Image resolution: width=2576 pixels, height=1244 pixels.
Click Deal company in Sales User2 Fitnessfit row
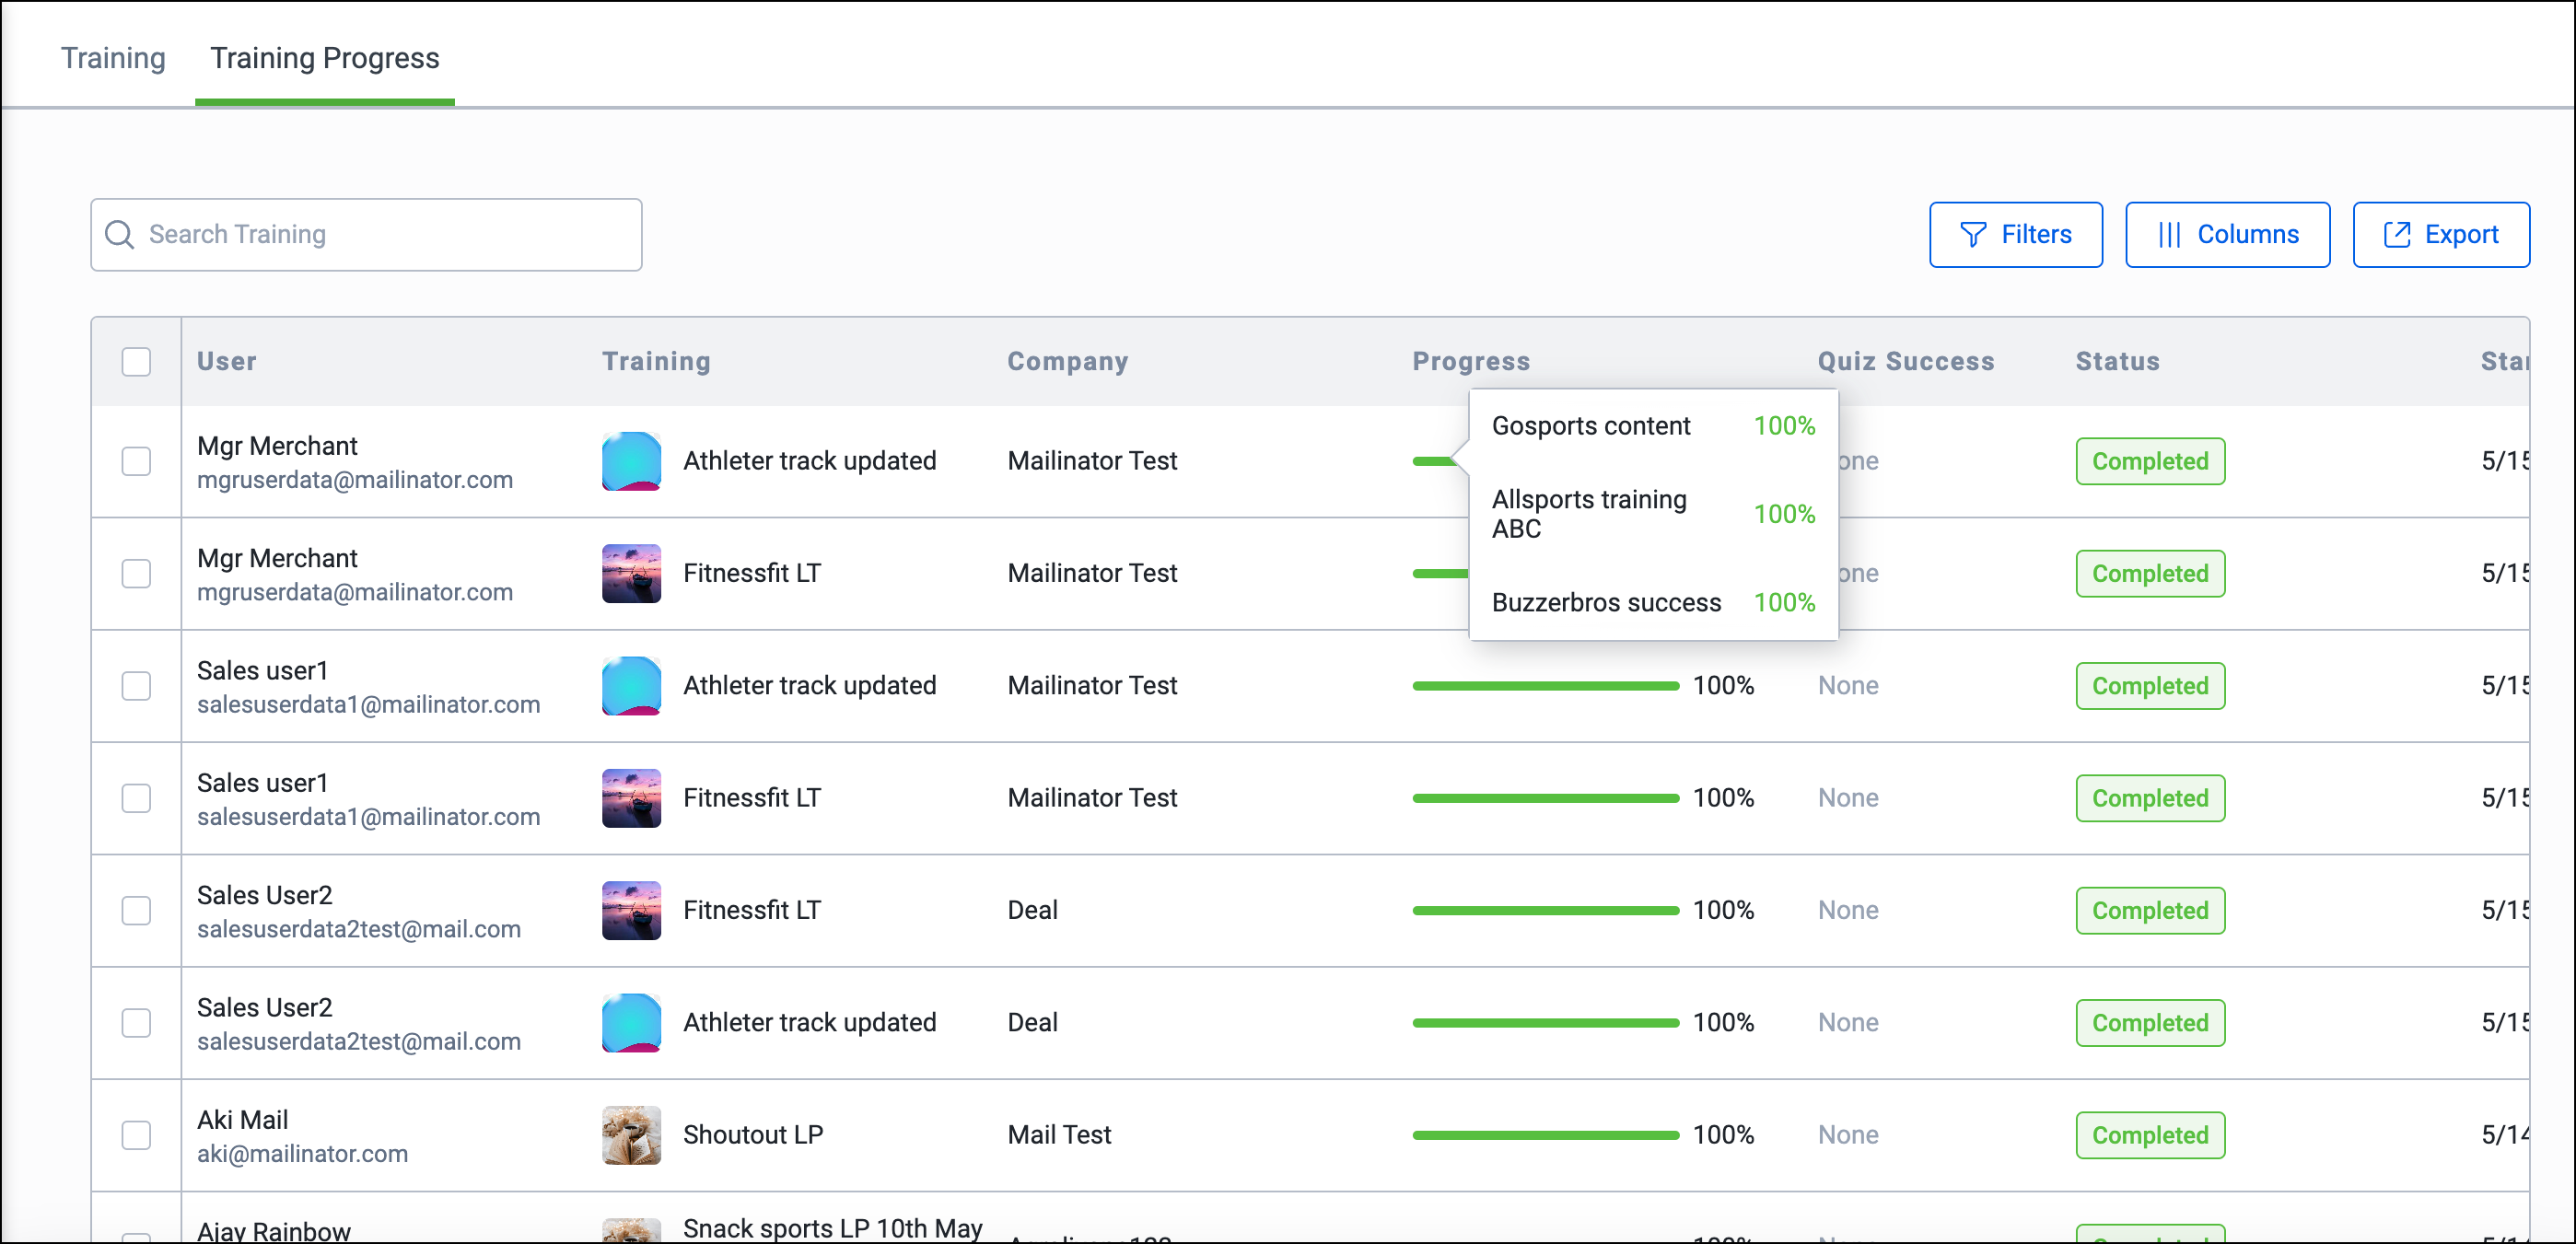coord(1032,910)
